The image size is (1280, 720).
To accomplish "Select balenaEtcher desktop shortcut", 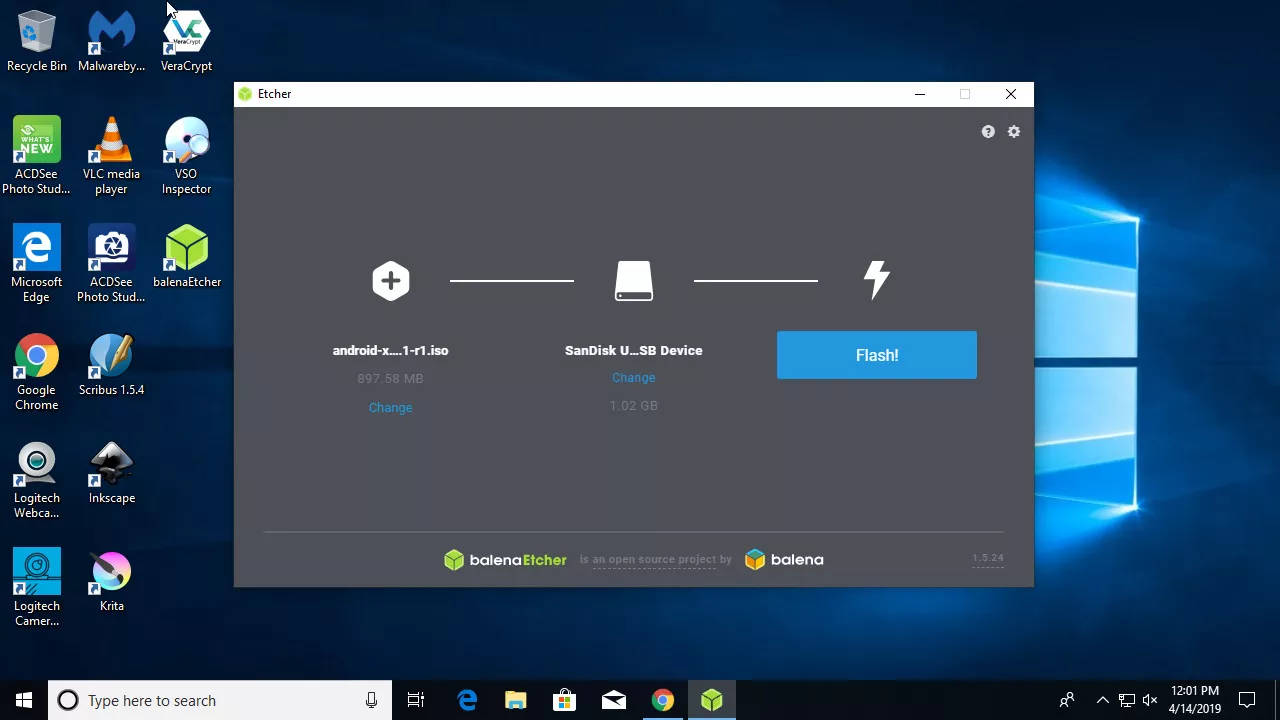I will point(186,257).
